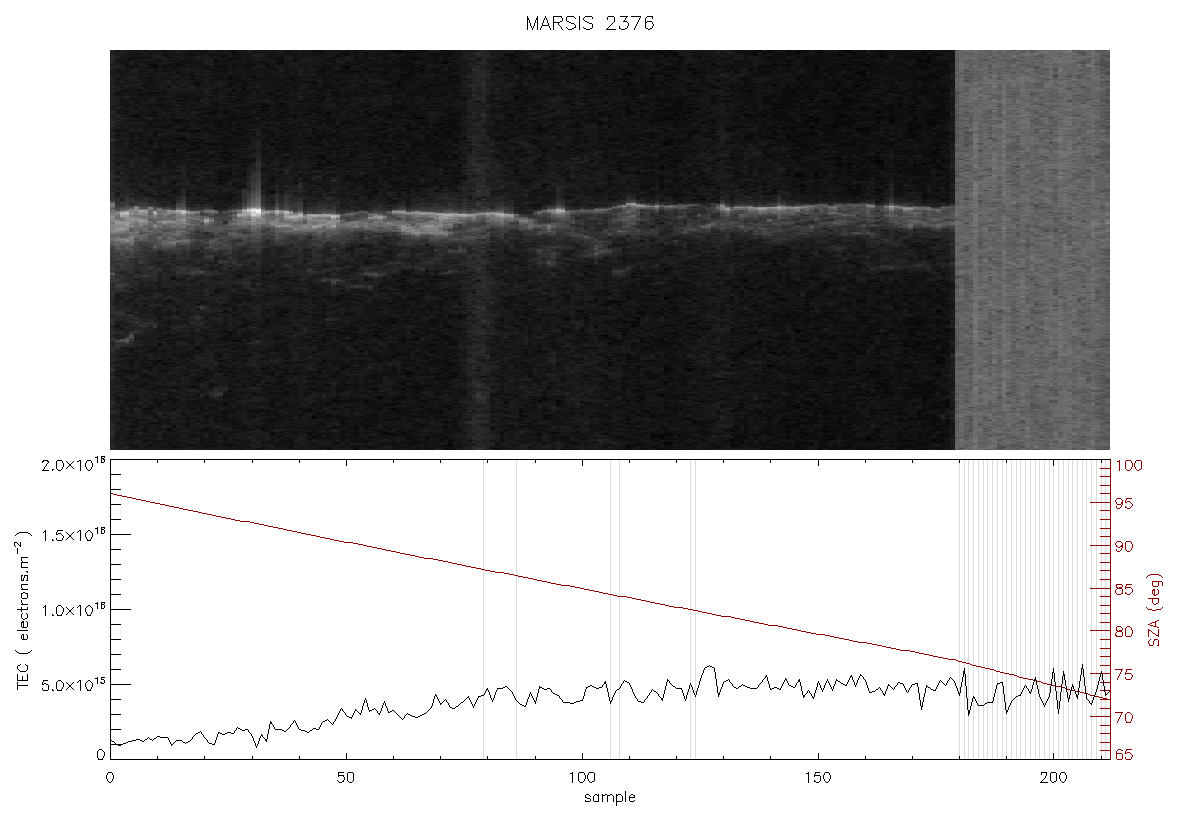Click the SZA (deg) red axis label
This screenshot has width=1180, height=830.
(1155, 610)
